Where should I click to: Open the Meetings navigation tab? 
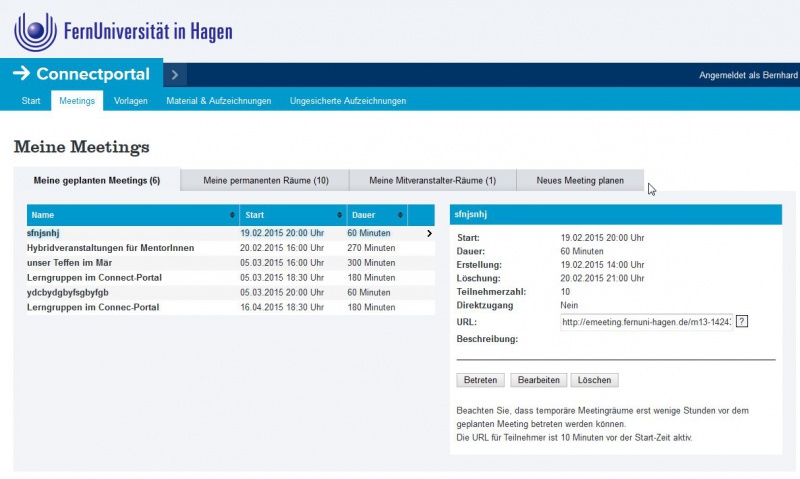tap(77, 101)
